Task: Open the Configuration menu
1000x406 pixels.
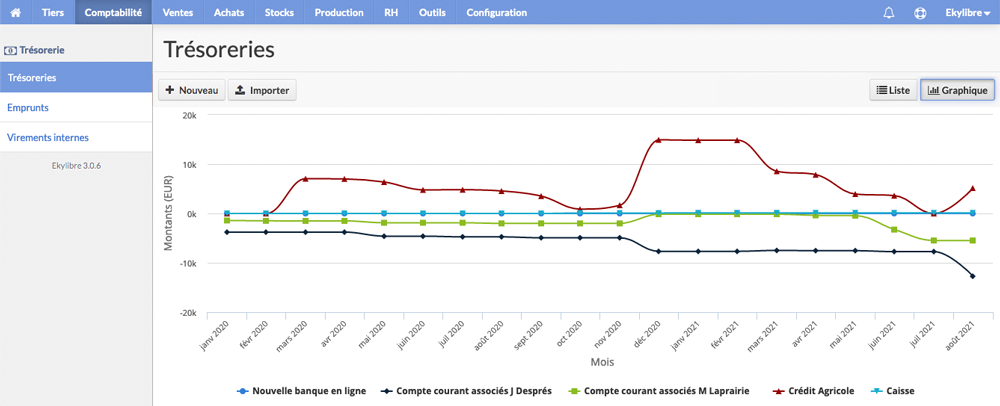Action: 497,13
